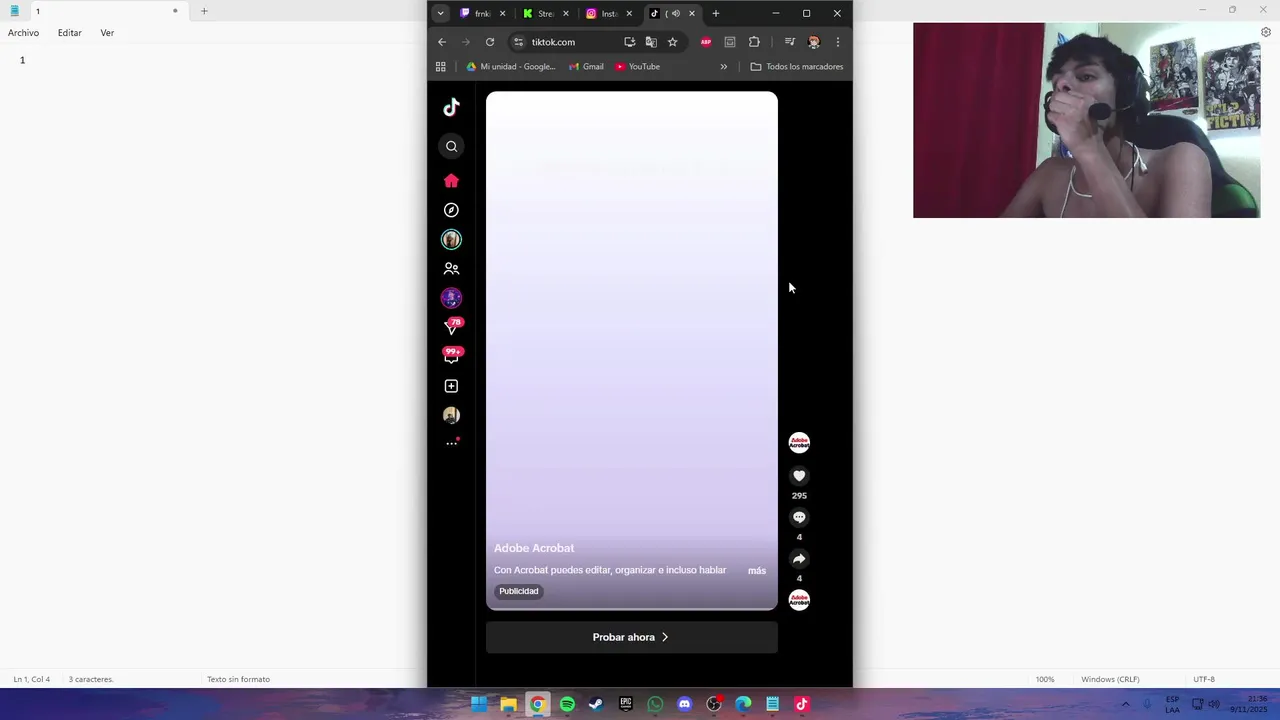Click Probar ahora button

pyautogui.click(x=631, y=637)
